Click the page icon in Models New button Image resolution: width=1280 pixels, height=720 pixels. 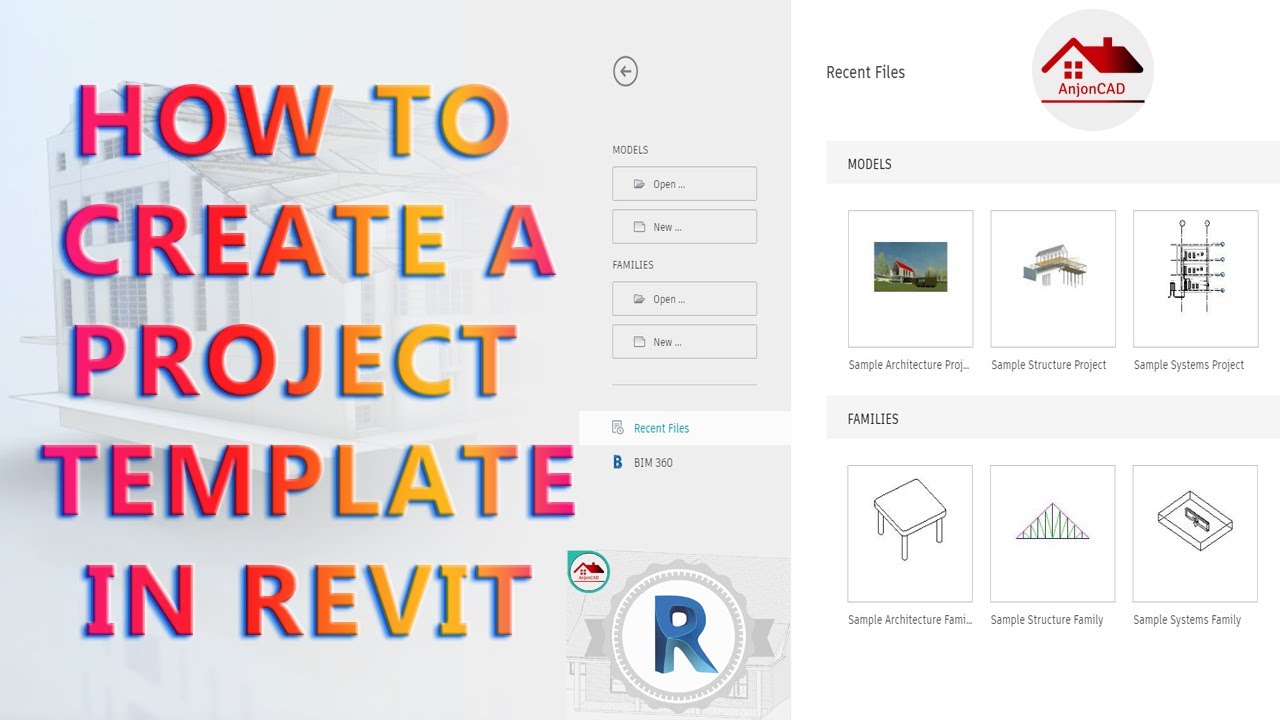[640, 227]
